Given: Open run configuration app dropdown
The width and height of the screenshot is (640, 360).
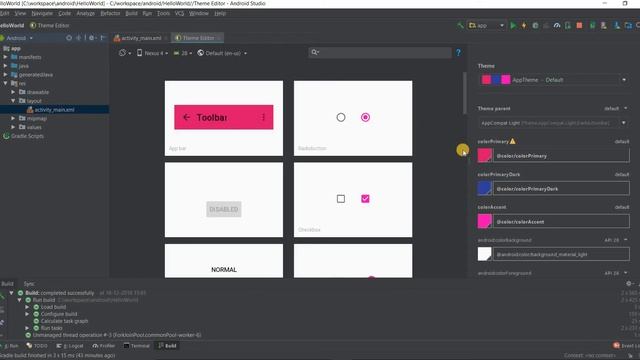Looking at the screenshot, I should tap(487, 25).
